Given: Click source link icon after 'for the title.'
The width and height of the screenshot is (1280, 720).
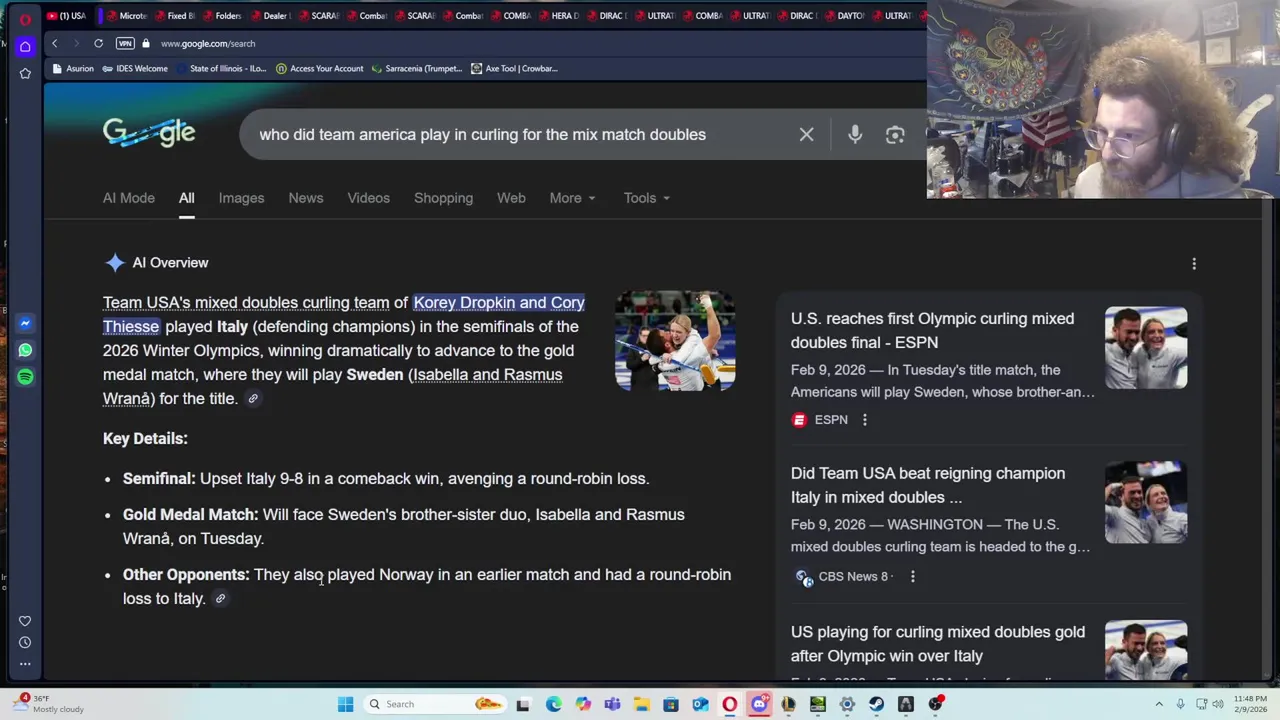Looking at the screenshot, I should (x=253, y=399).
